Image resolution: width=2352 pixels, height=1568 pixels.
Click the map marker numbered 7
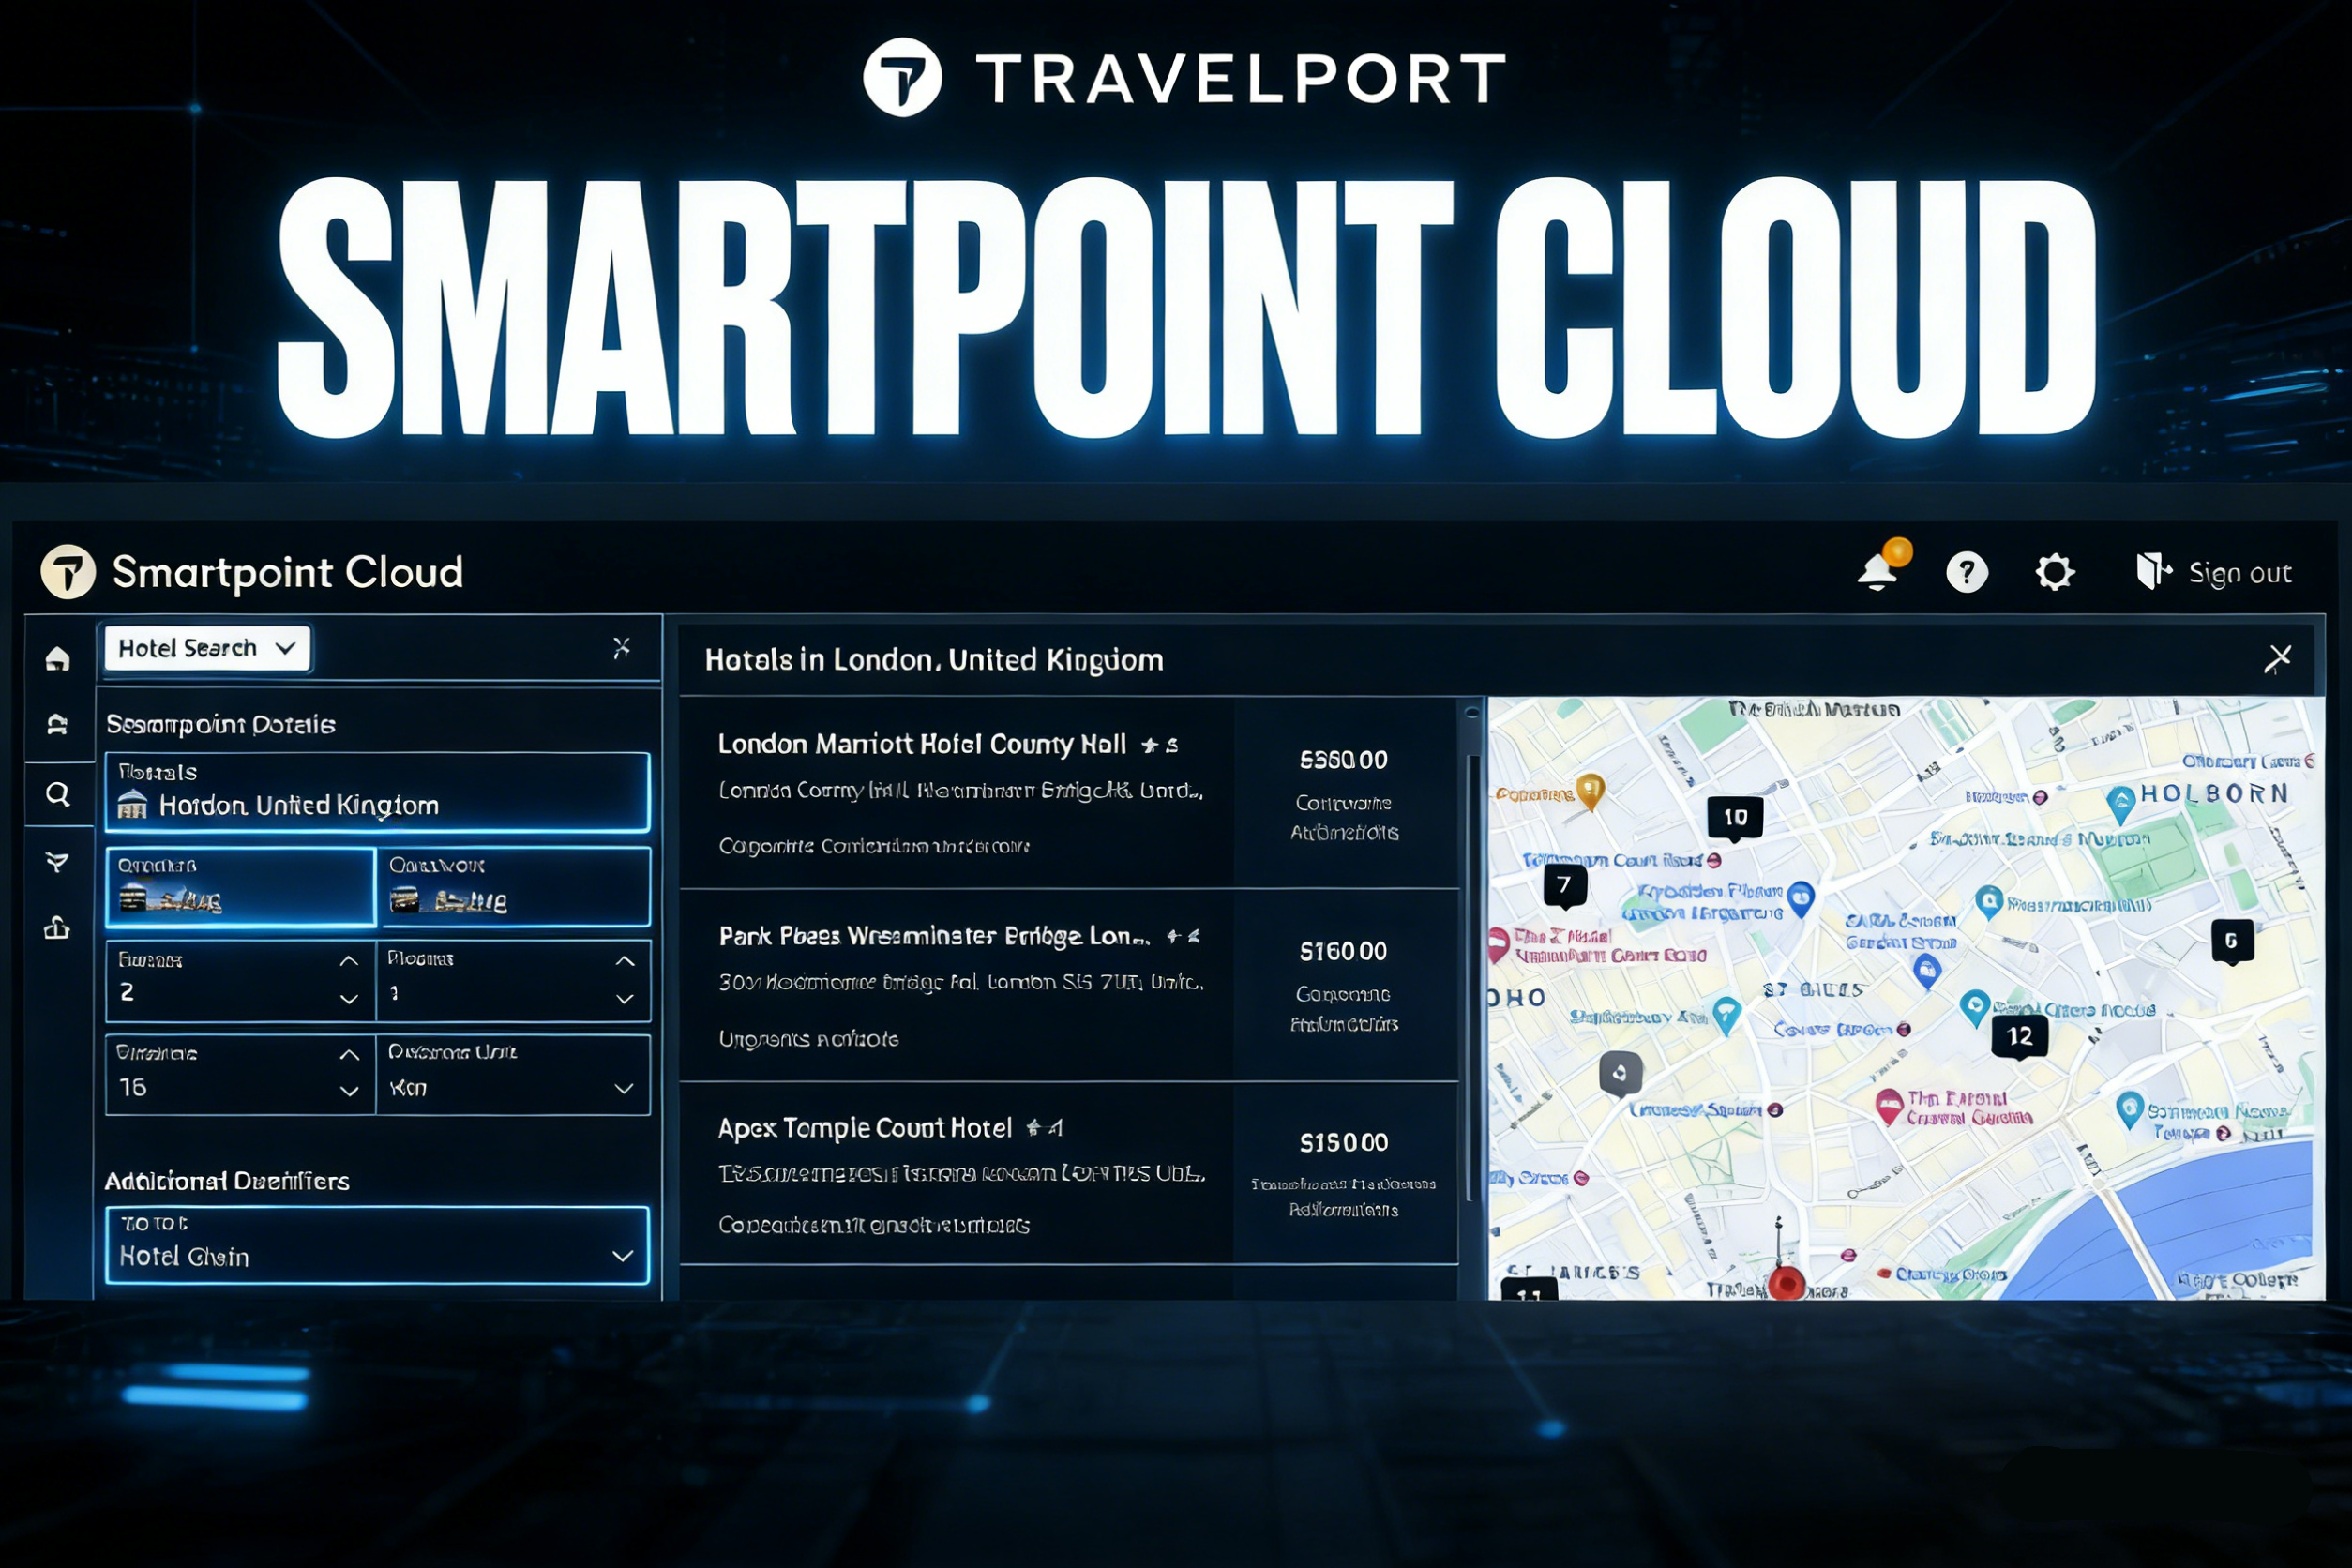coord(1564,885)
